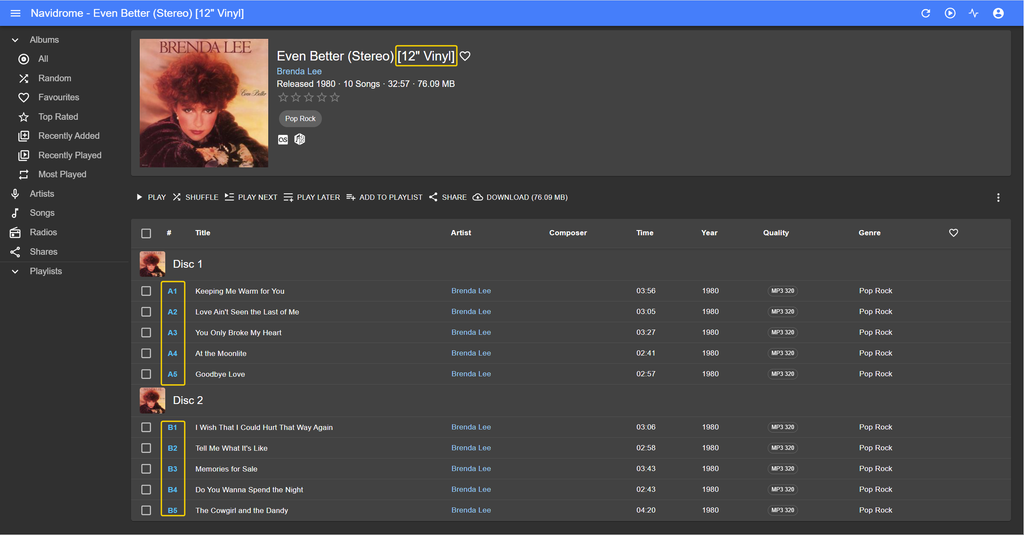Screen dimensions: 1024x535
Task: Click the Time column header
Action: point(645,233)
